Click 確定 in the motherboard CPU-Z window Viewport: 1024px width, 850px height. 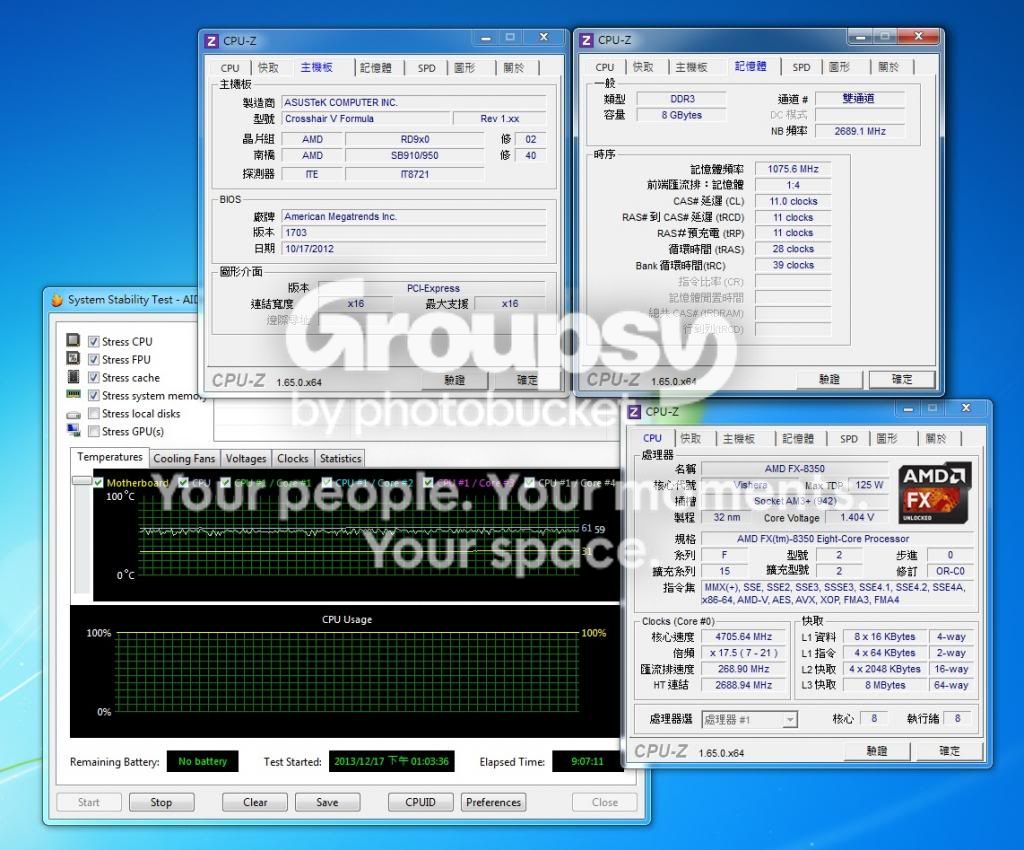click(x=528, y=380)
